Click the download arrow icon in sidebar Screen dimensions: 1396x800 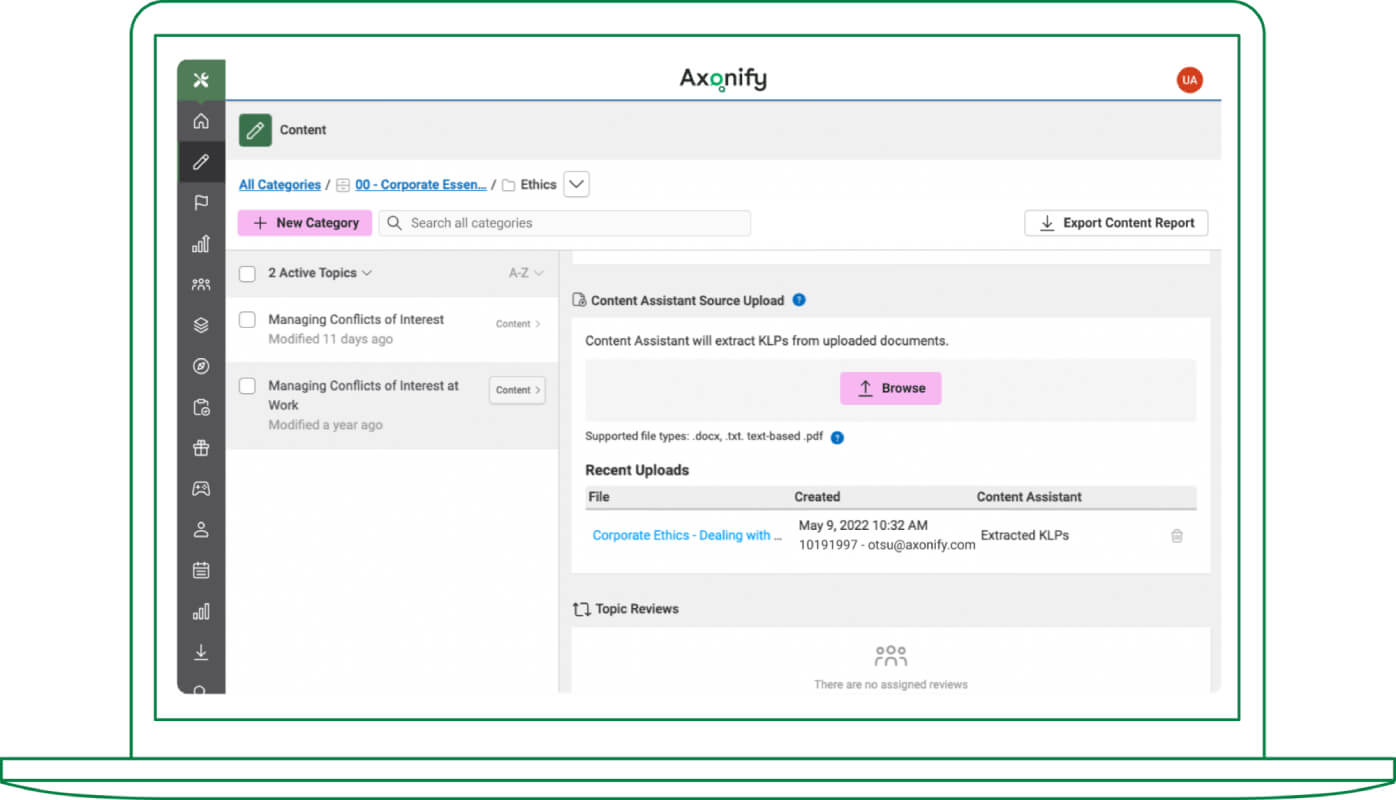coord(201,652)
